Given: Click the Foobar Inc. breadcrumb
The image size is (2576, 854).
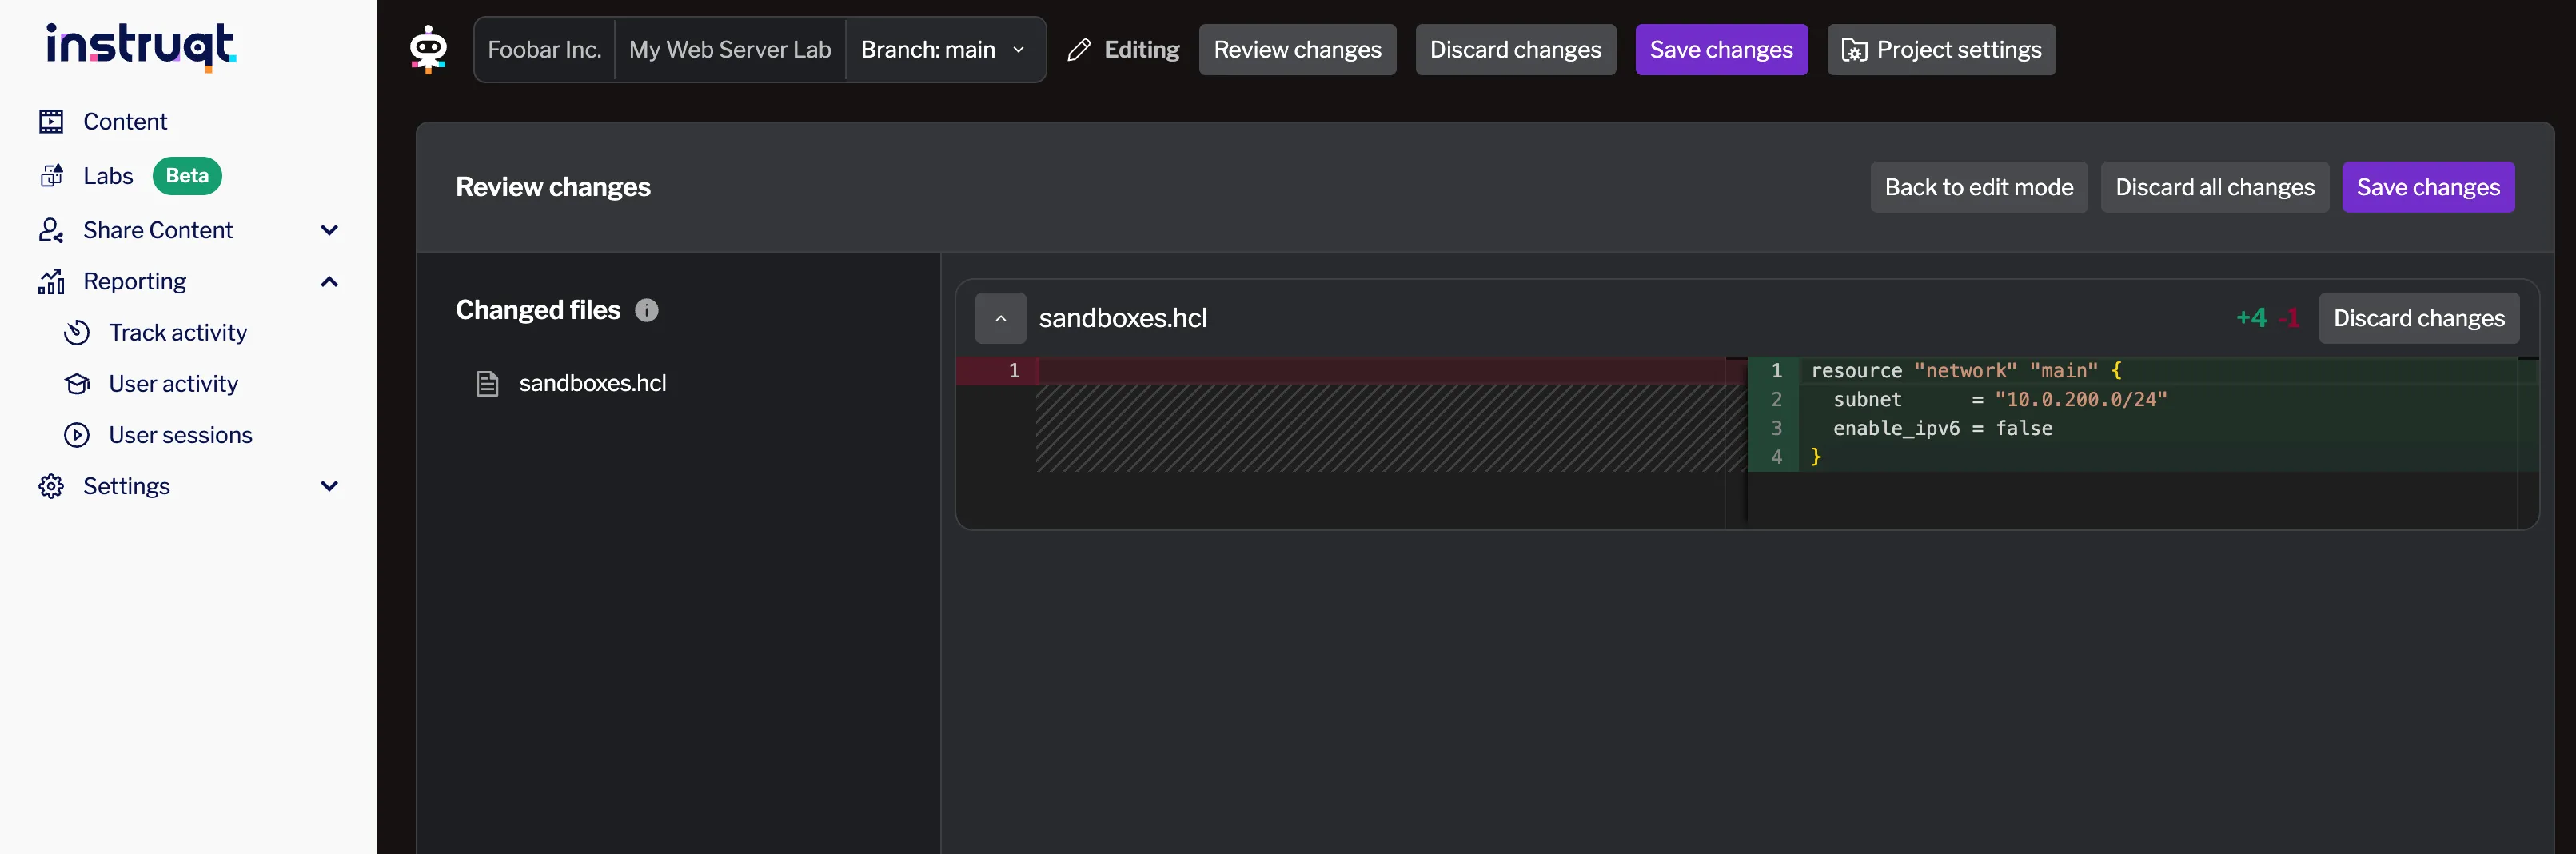Looking at the screenshot, I should (544, 50).
